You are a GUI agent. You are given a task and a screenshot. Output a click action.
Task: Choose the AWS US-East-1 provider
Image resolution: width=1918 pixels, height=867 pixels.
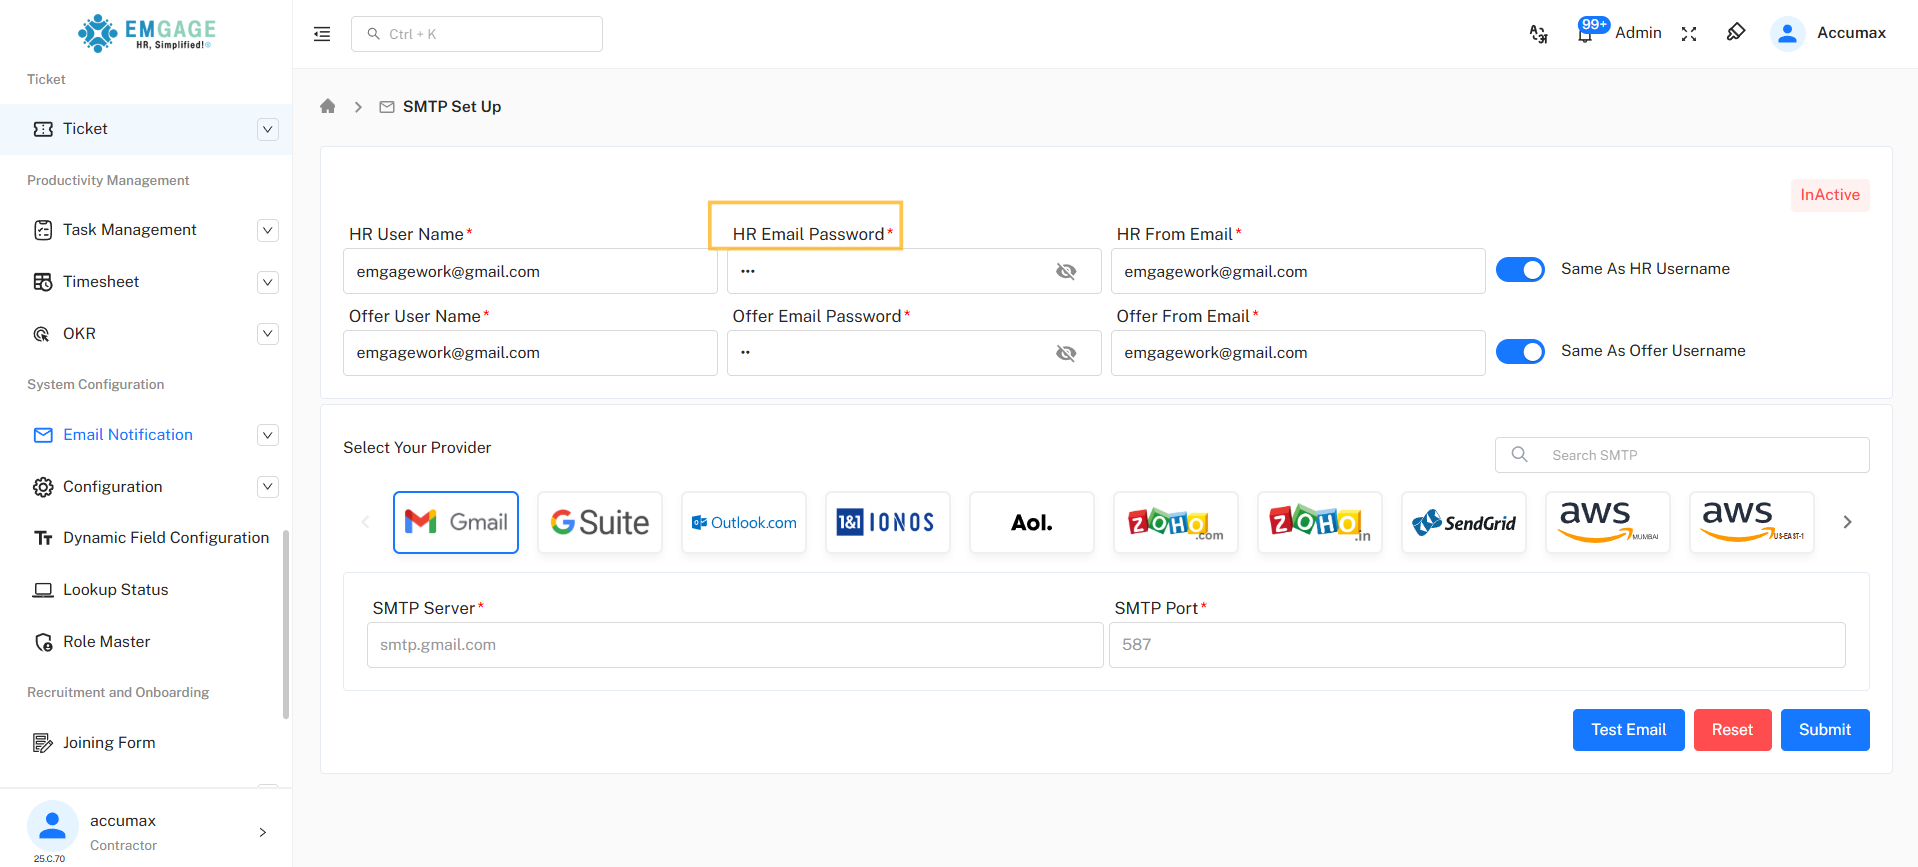[x=1752, y=522]
